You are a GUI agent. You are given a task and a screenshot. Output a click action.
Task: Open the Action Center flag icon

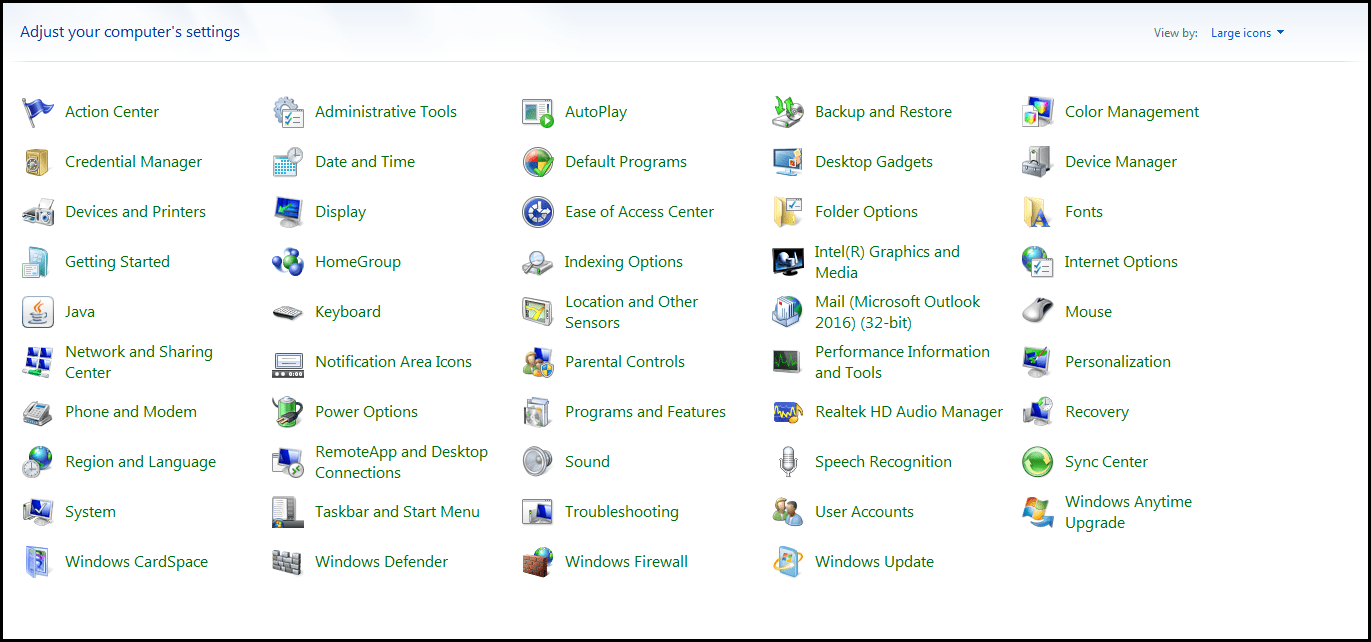coord(38,112)
